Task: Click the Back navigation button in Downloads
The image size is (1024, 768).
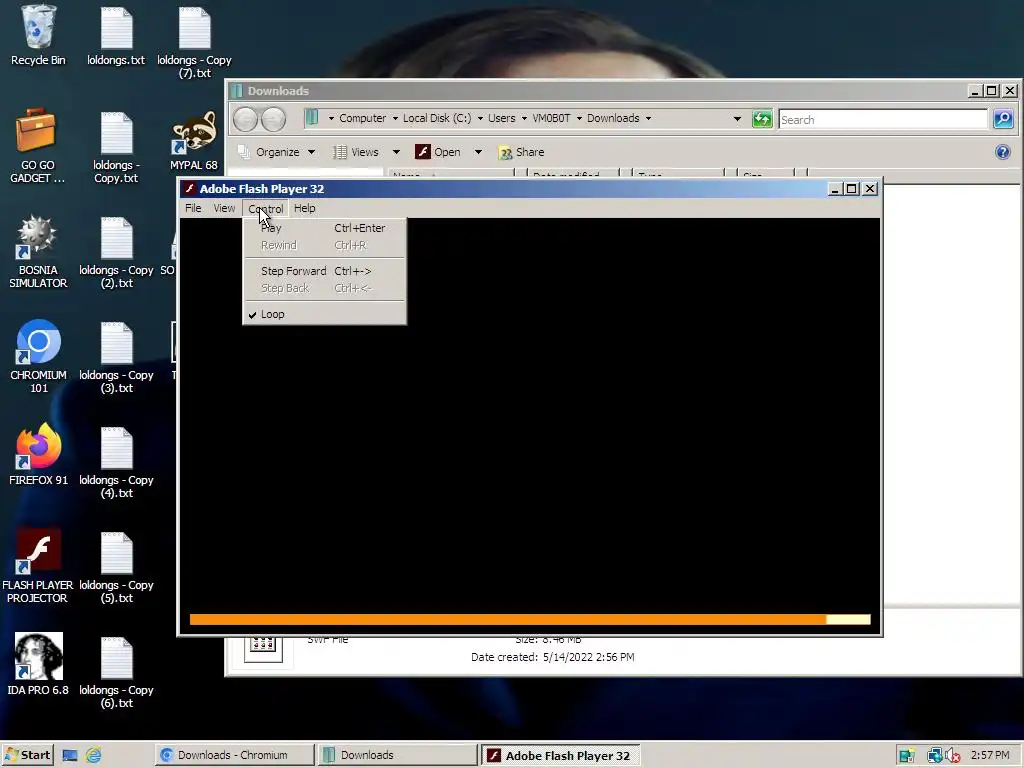Action: [x=246, y=119]
